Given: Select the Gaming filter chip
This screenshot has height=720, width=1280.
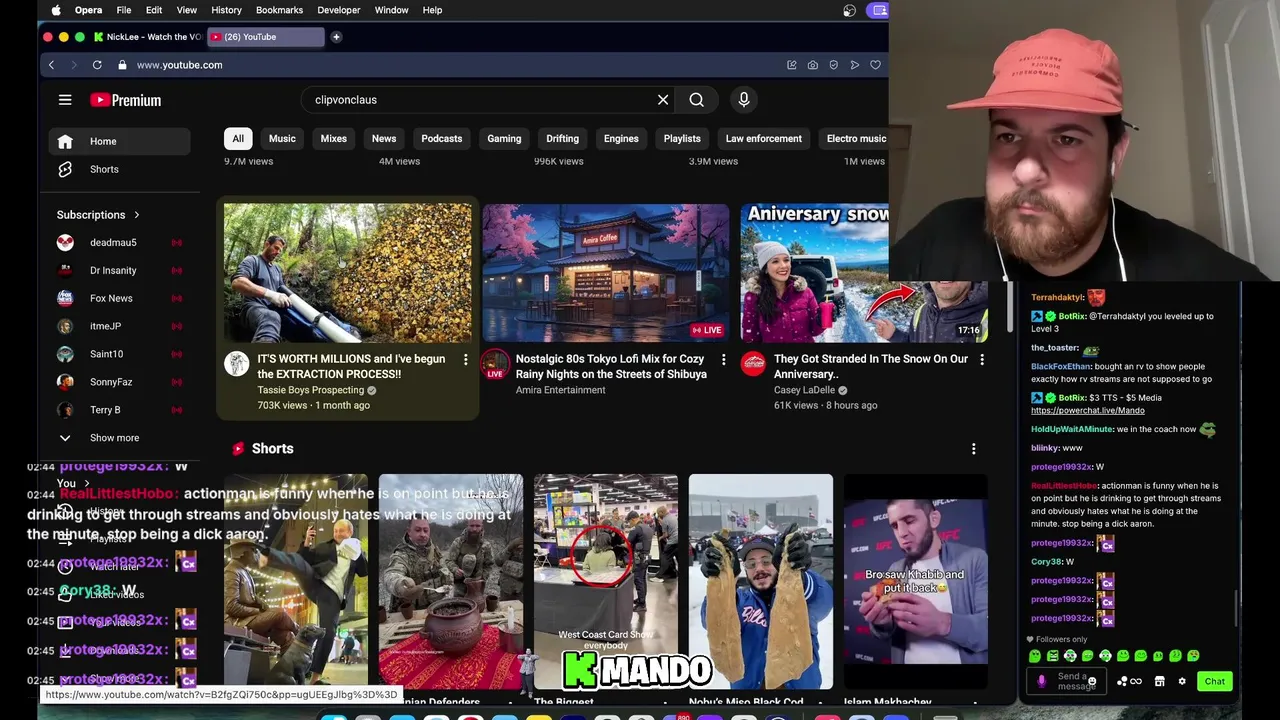Looking at the screenshot, I should [504, 139].
